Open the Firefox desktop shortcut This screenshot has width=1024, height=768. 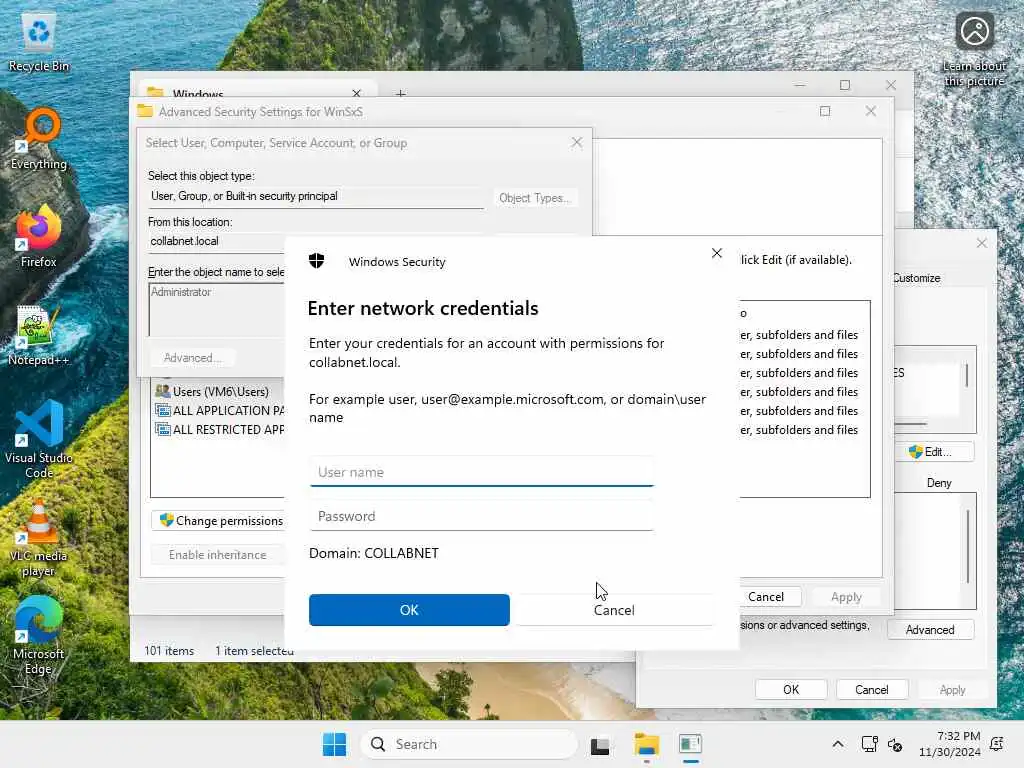[39, 236]
